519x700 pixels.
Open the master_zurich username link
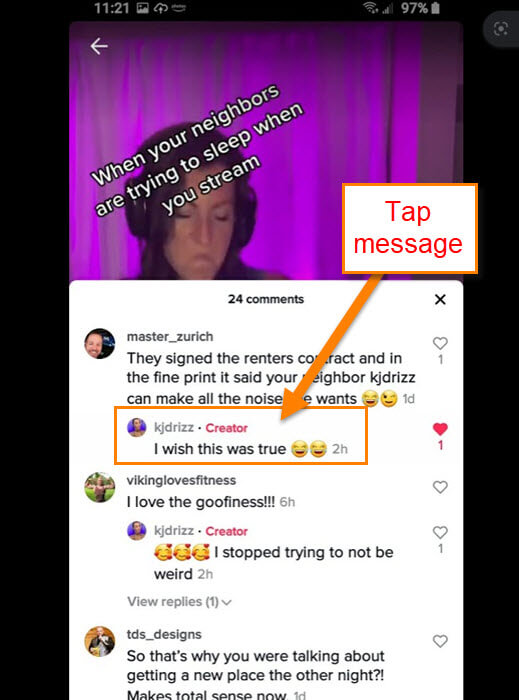pos(170,337)
